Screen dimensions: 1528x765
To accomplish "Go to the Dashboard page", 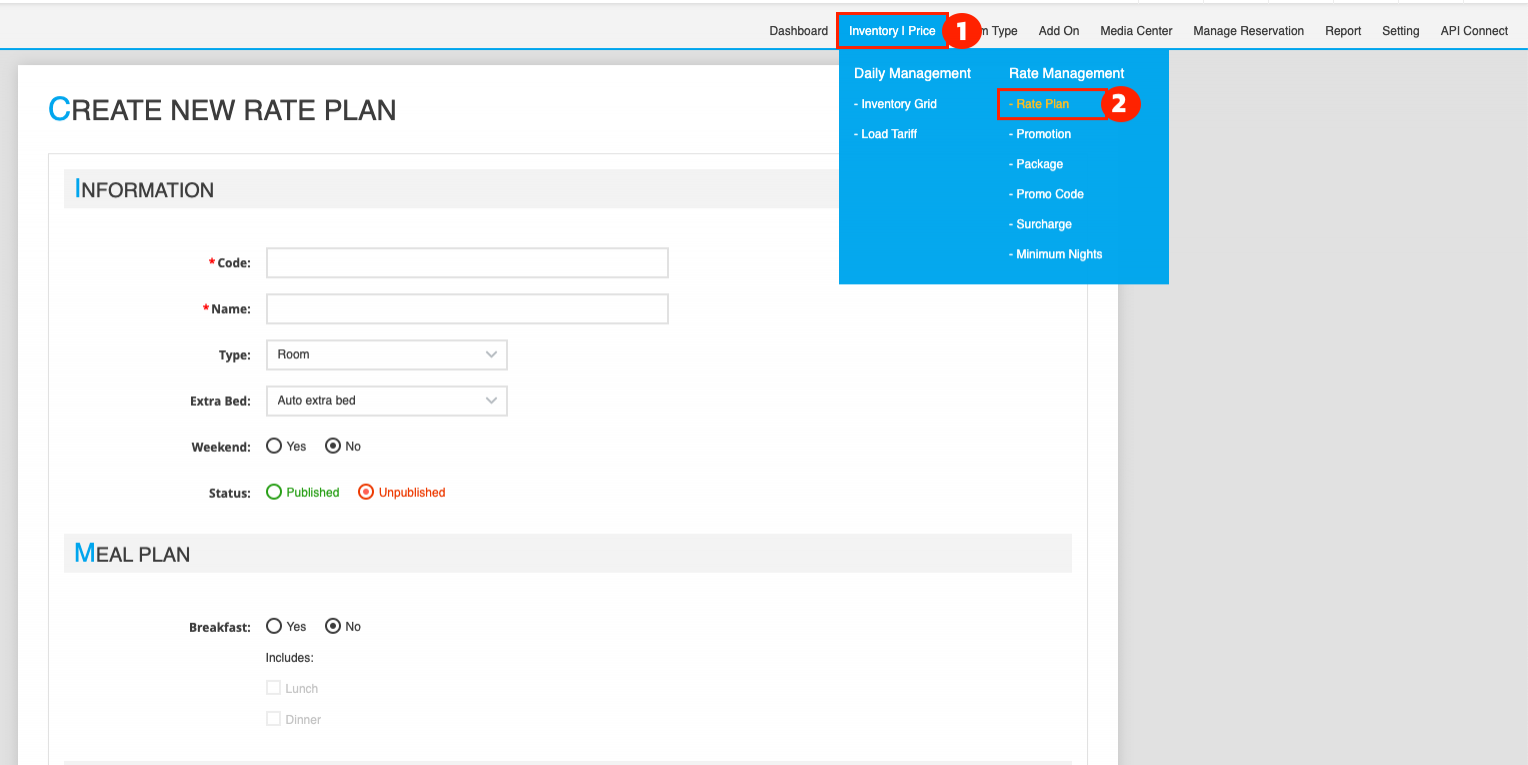I will tap(798, 31).
